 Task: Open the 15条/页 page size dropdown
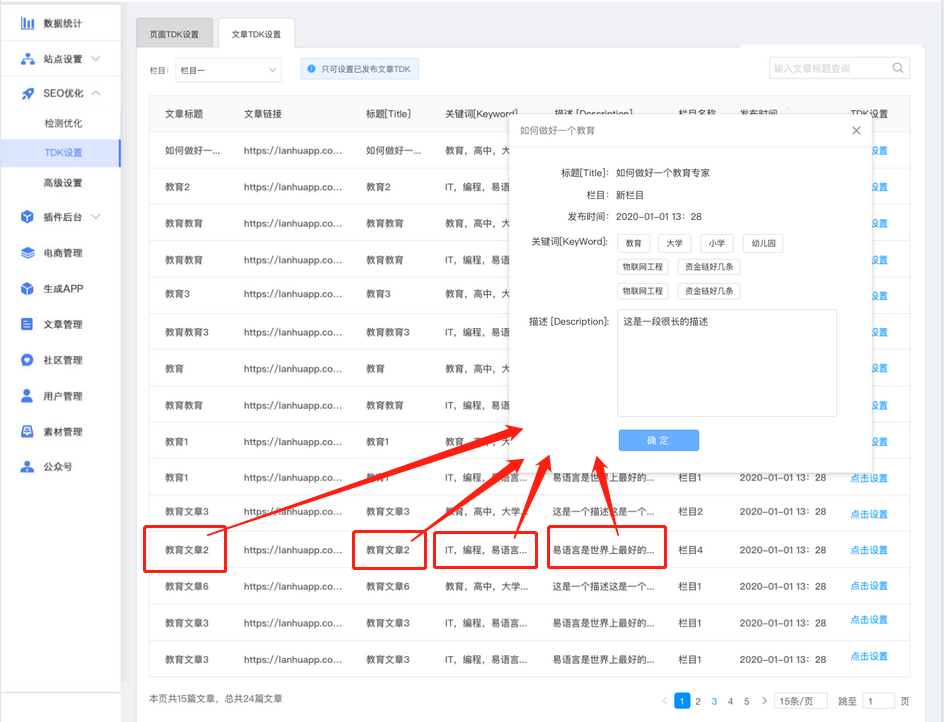point(800,701)
